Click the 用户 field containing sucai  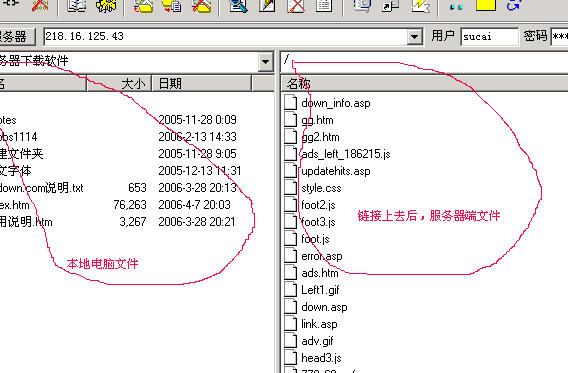[x=489, y=37]
